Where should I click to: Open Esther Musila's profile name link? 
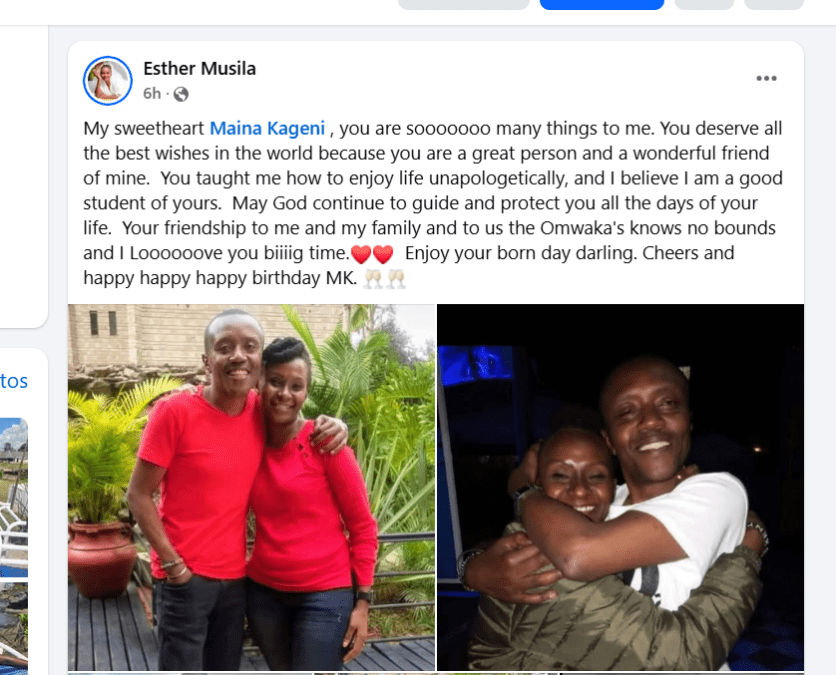coord(199,69)
